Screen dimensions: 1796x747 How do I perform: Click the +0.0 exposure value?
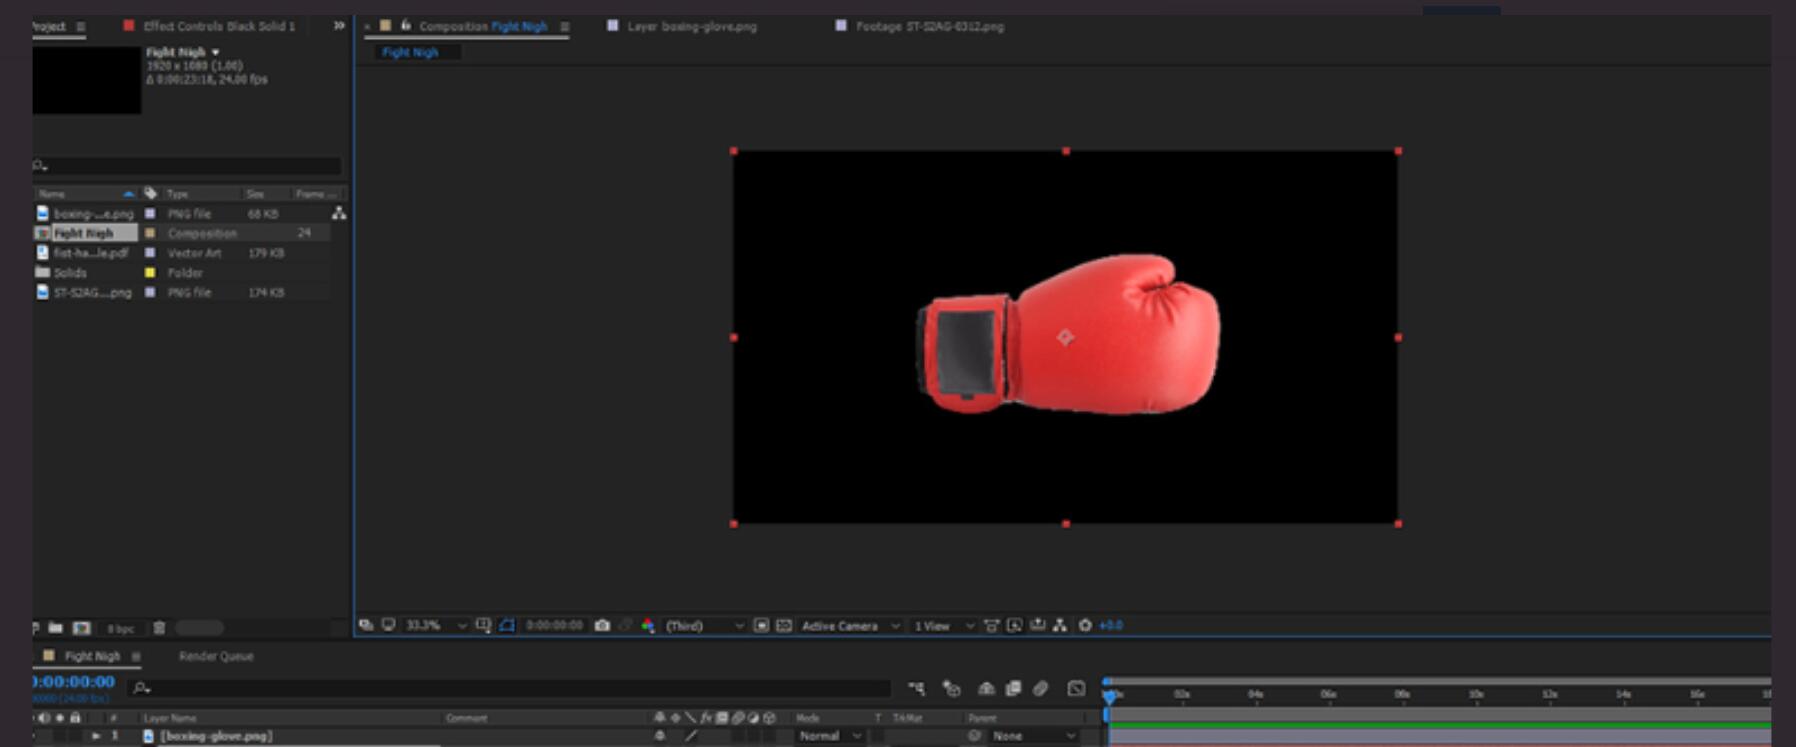point(1111,625)
